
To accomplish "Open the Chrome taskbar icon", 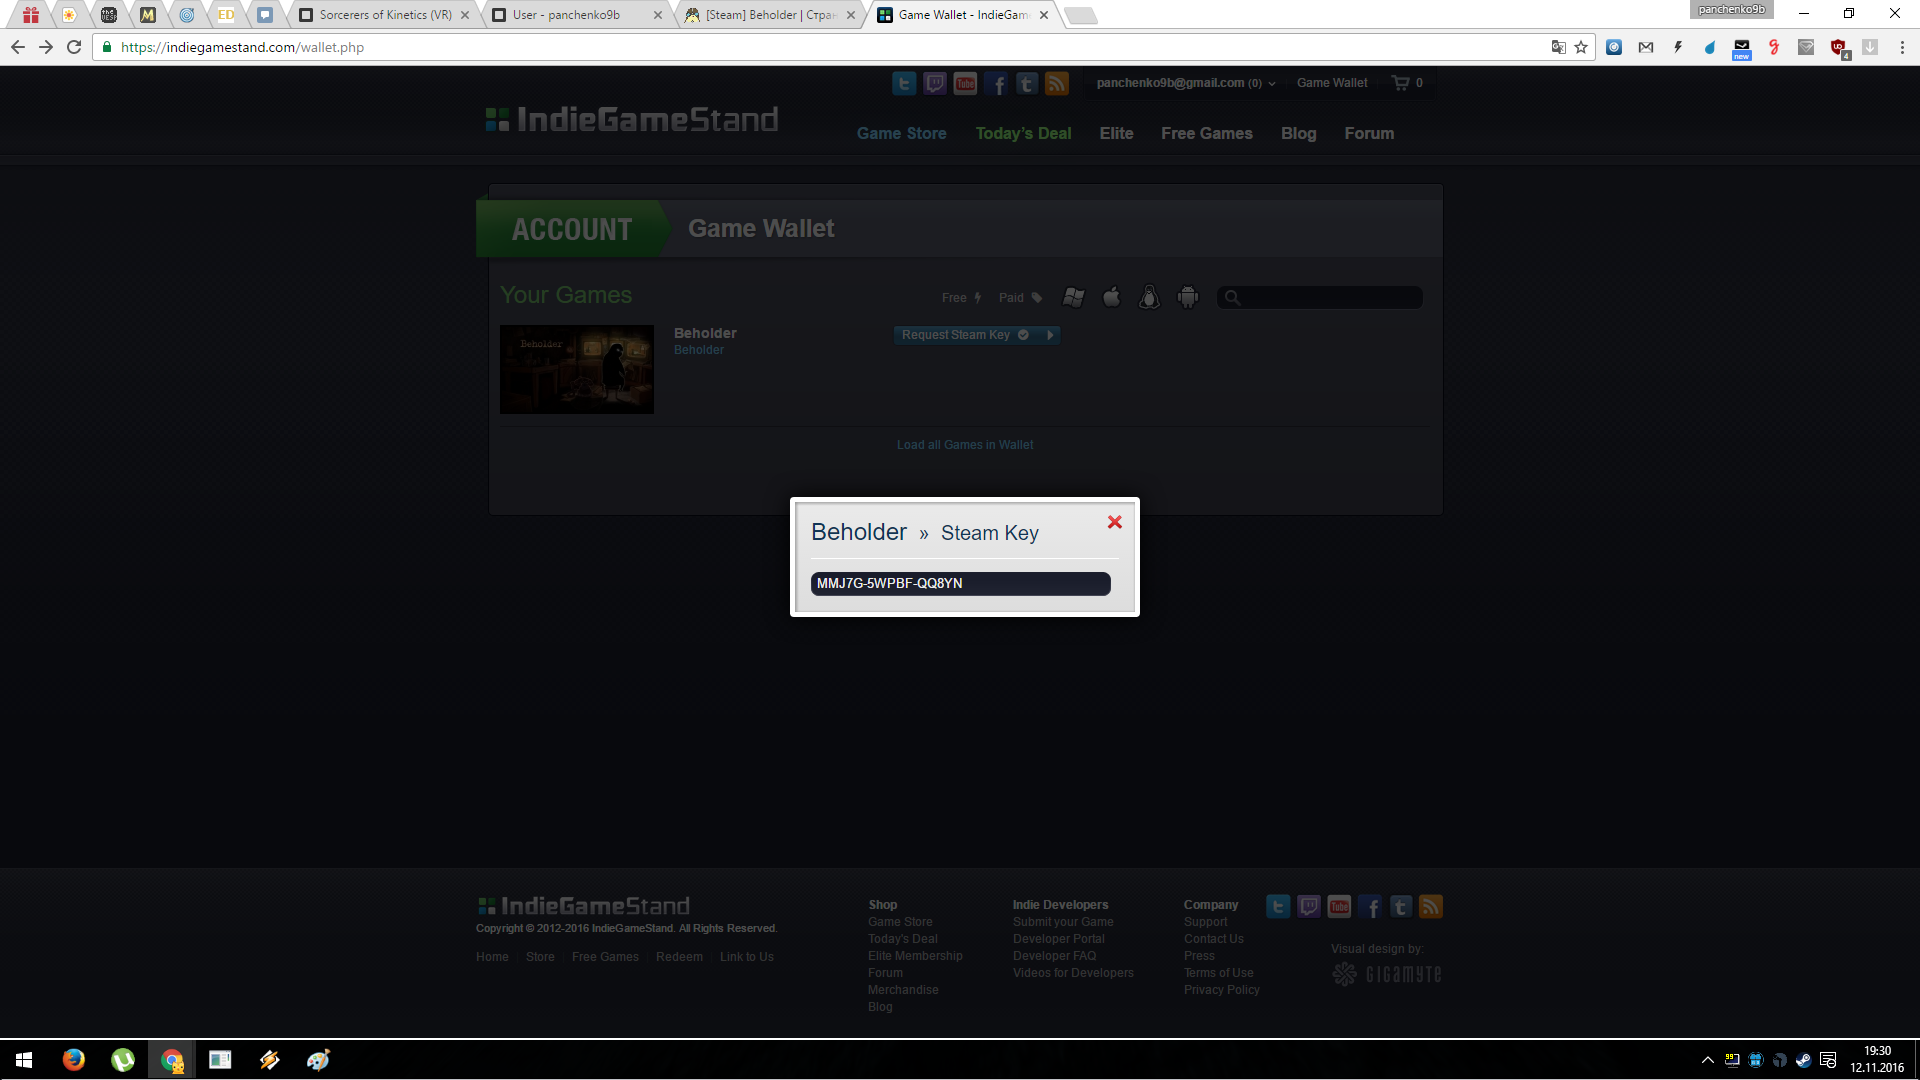I will [172, 1060].
